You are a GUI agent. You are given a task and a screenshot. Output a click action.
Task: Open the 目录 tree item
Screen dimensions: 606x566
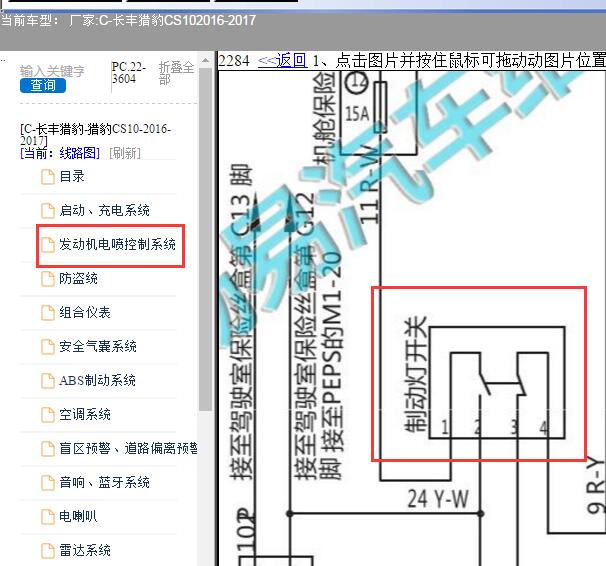coord(72,177)
